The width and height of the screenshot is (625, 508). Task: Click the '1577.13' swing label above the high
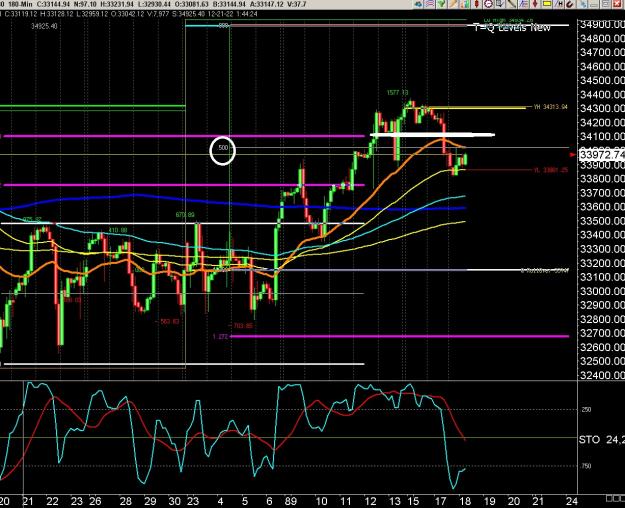(397, 93)
